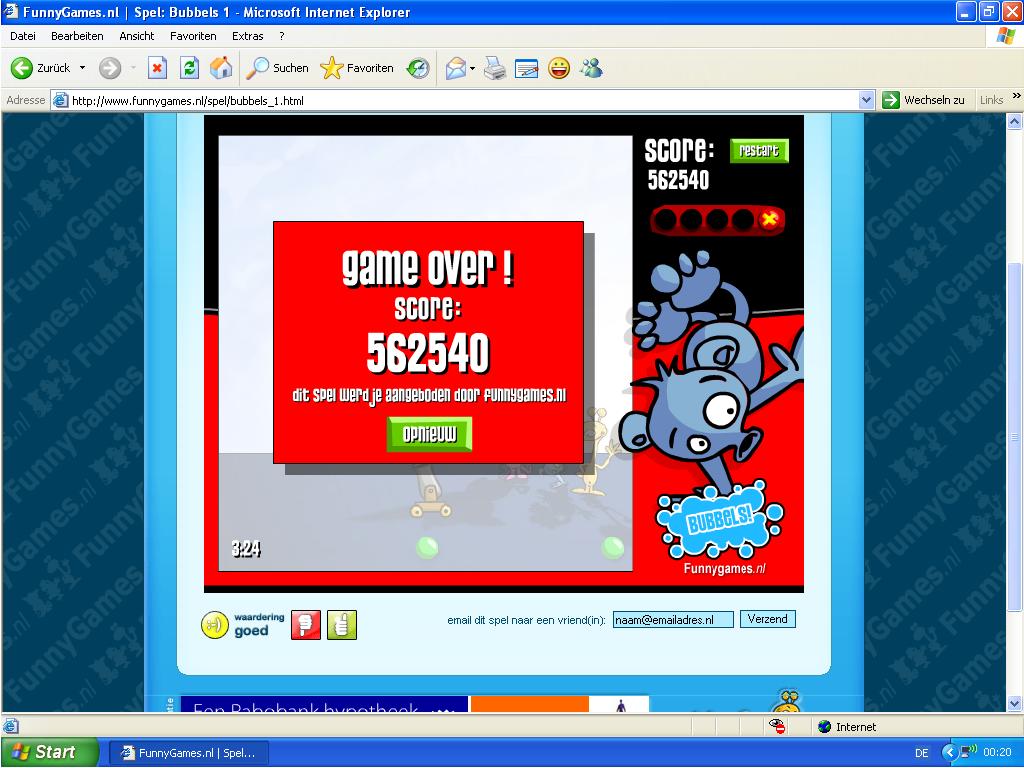The height and width of the screenshot is (768, 1024).
Task: Click the page scrollbar down arrow
Action: click(1014, 703)
